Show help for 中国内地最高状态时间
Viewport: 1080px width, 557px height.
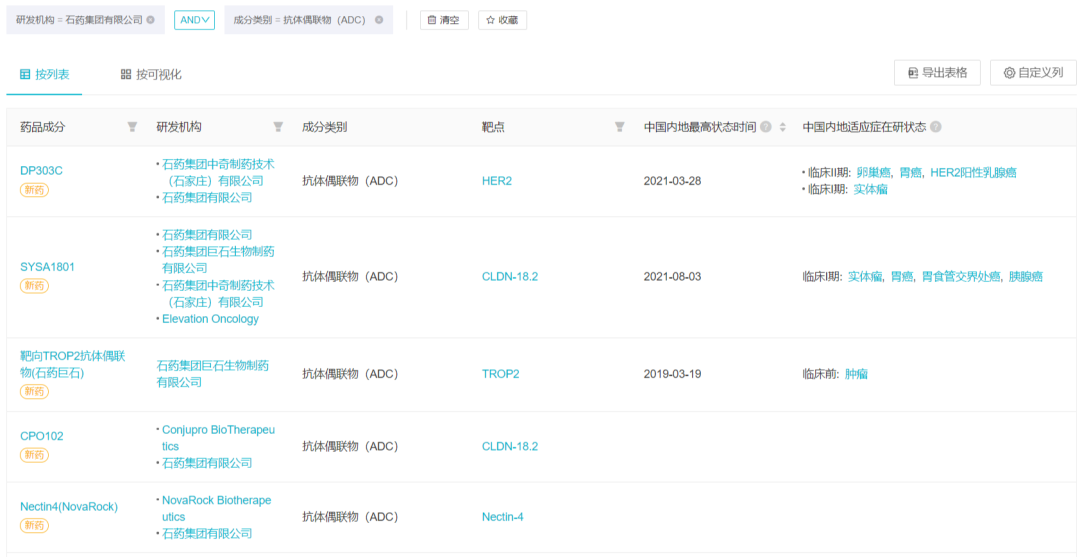click(765, 127)
